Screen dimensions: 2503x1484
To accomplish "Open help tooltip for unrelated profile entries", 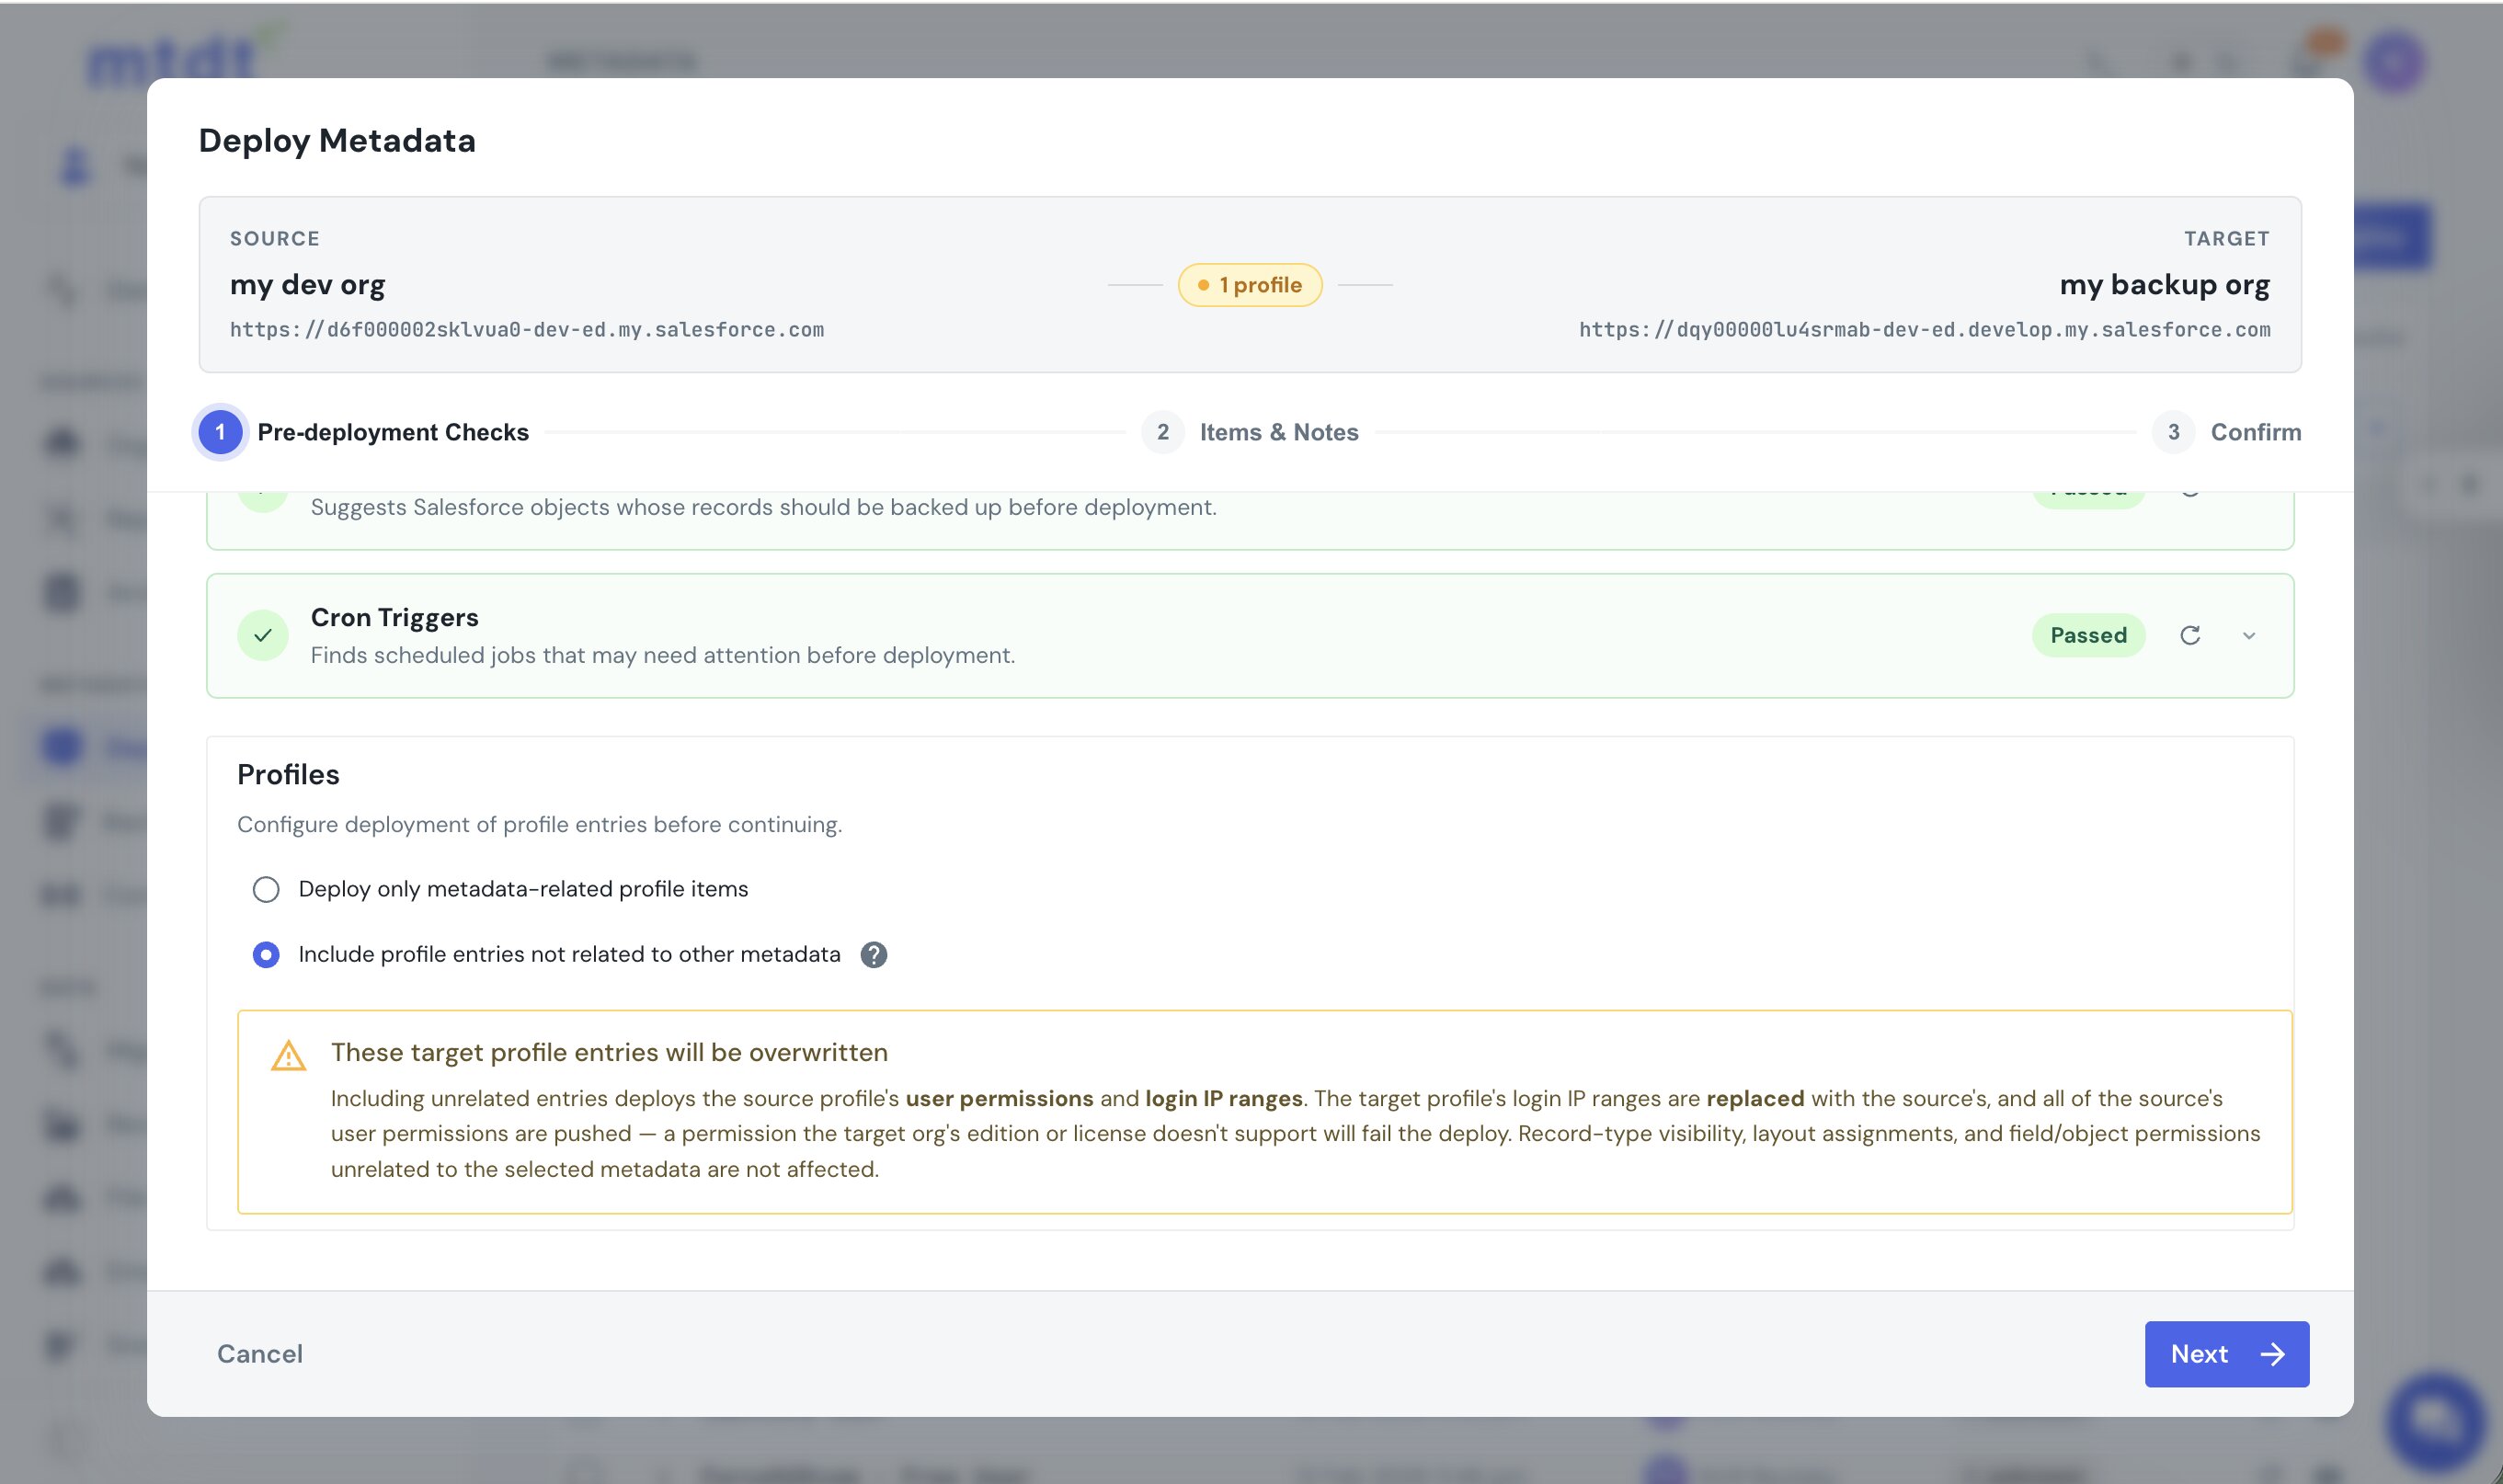I will tap(874, 954).
